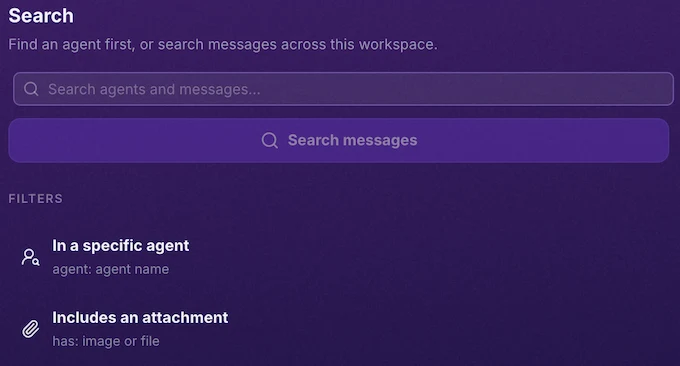Click the Search page heading

[x=41, y=16]
